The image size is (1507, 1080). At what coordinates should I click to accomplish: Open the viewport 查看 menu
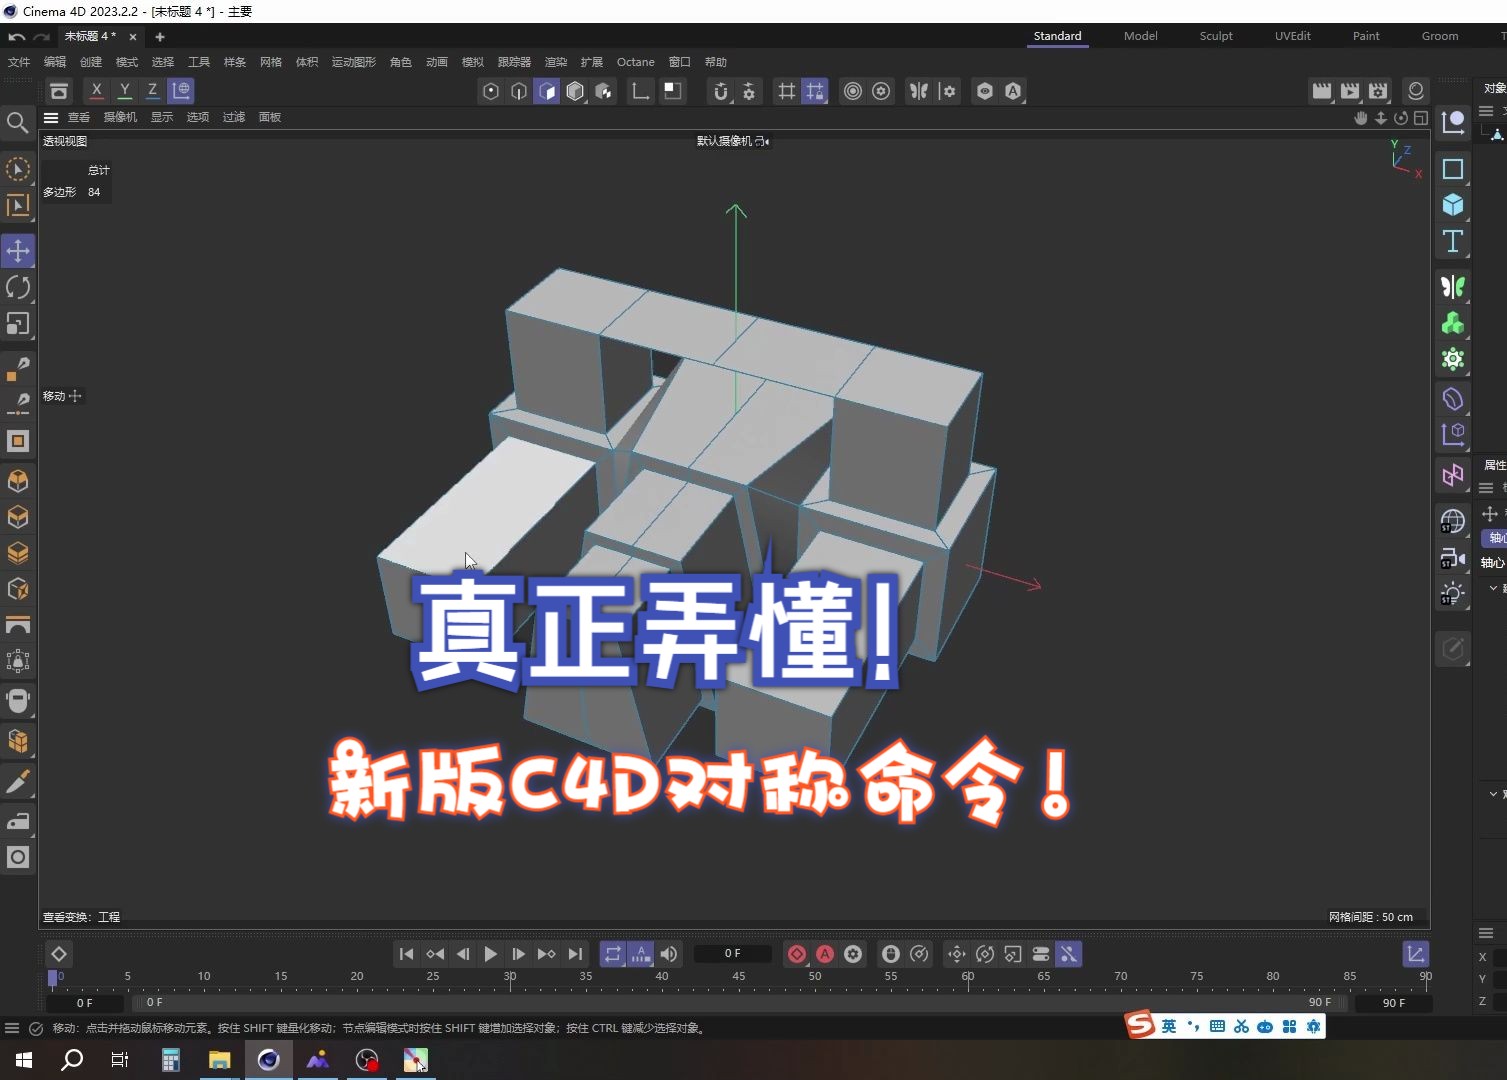coord(79,117)
